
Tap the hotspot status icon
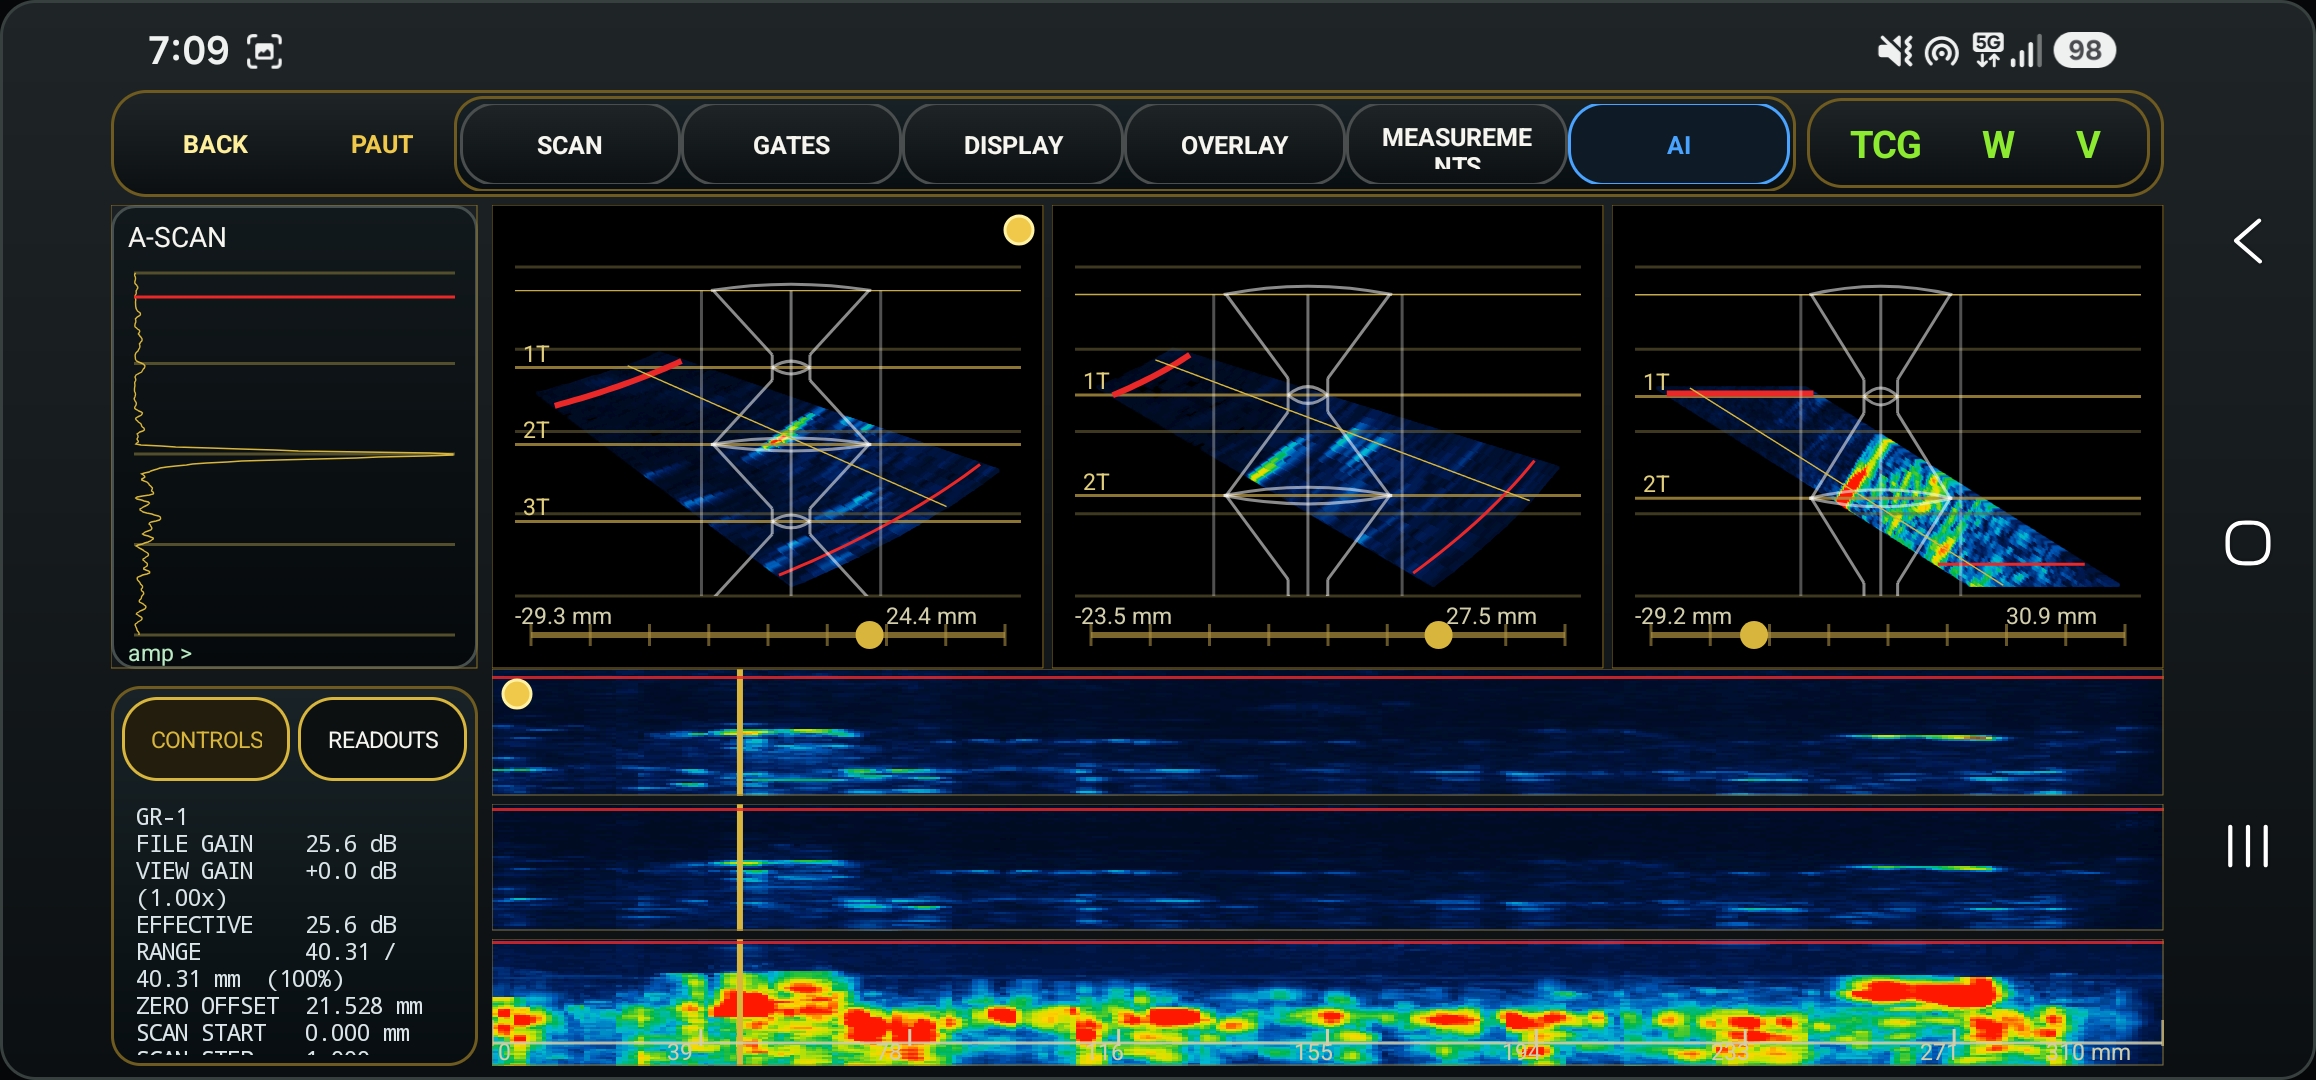pos(1942,51)
